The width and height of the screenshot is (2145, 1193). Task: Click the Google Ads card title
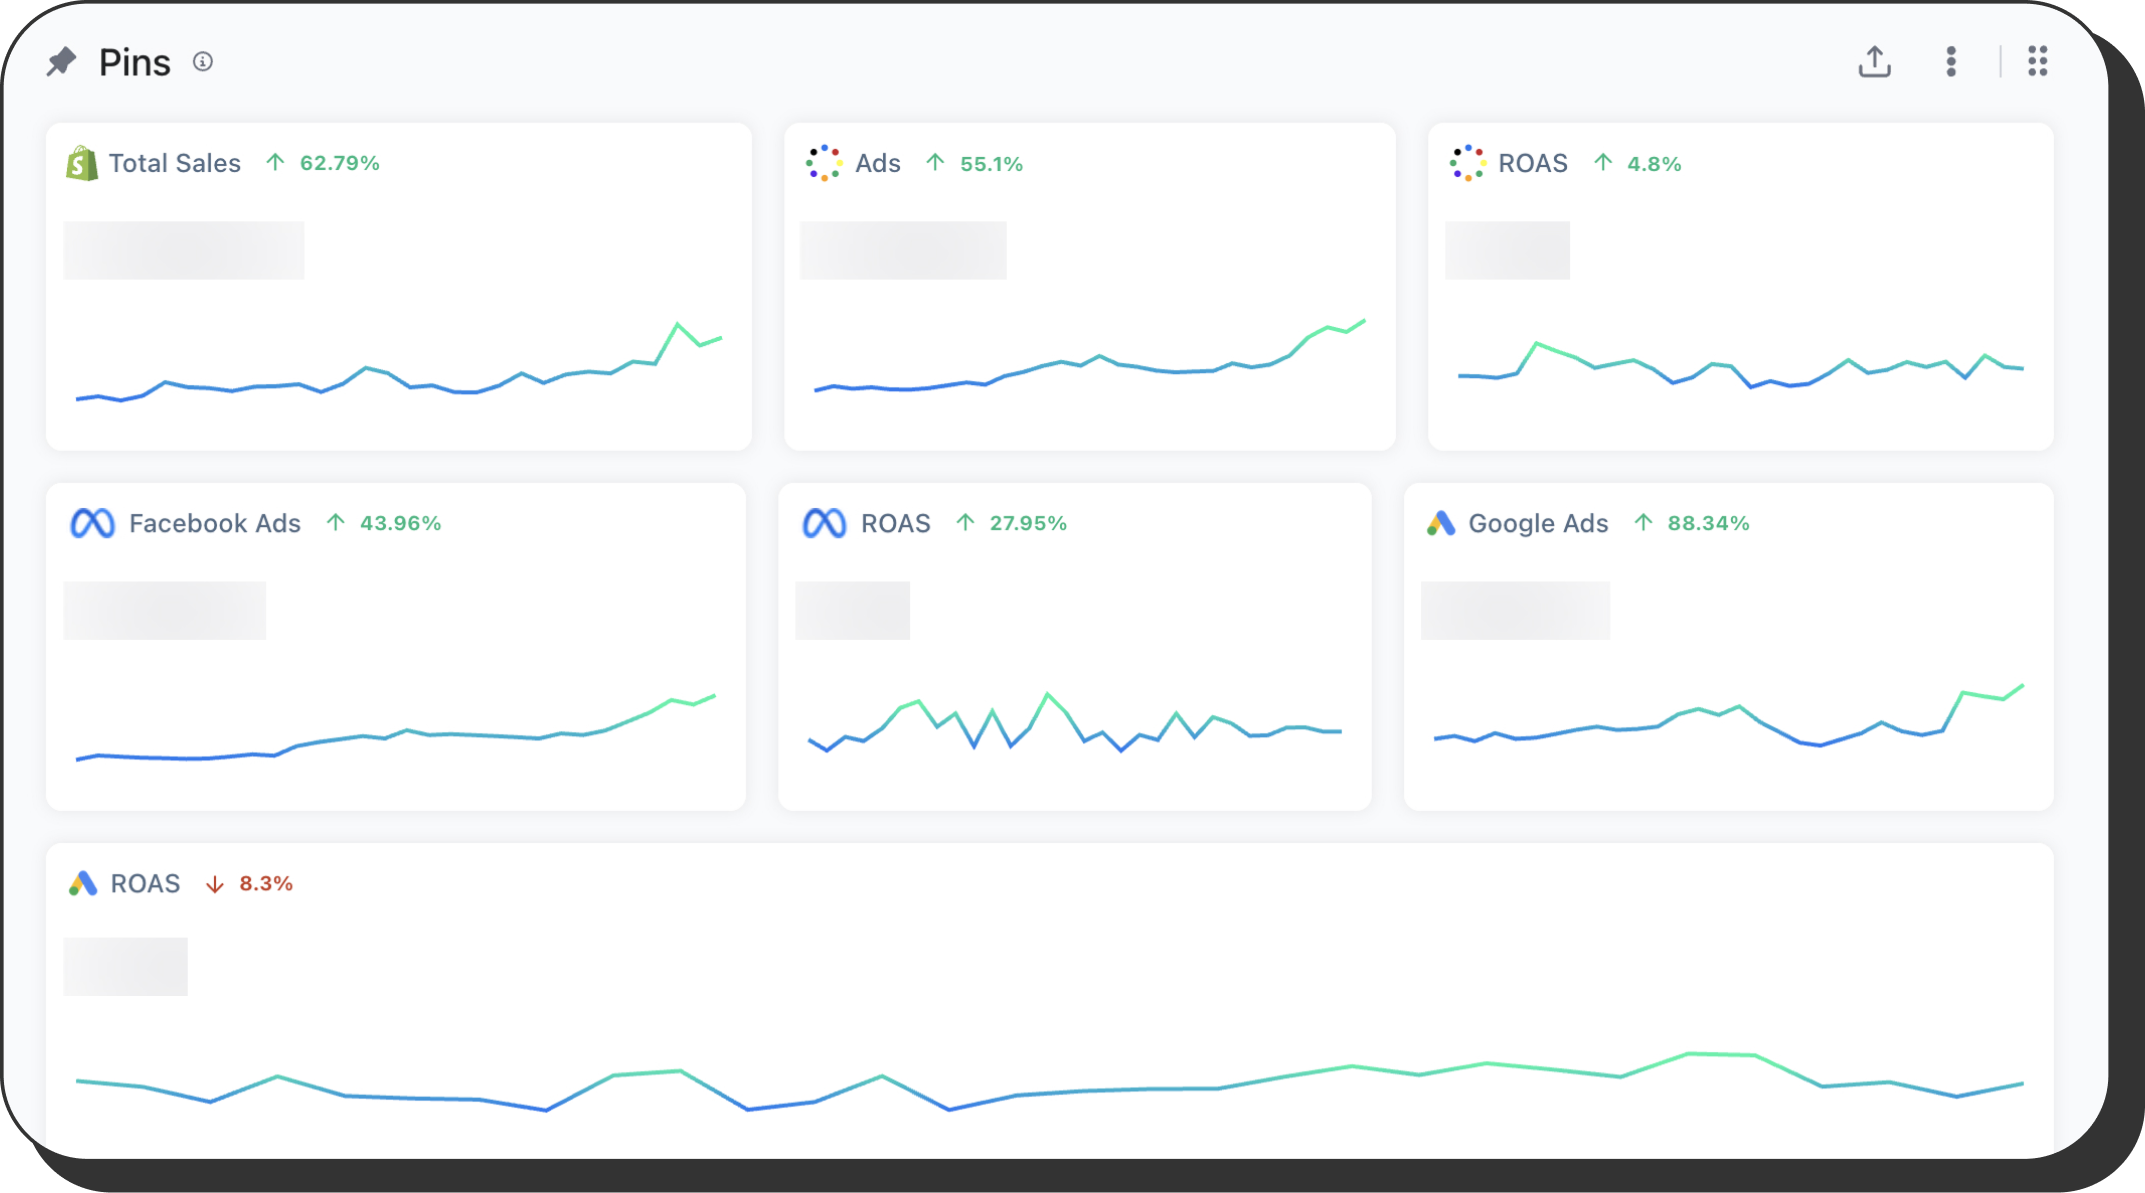click(x=1537, y=523)
